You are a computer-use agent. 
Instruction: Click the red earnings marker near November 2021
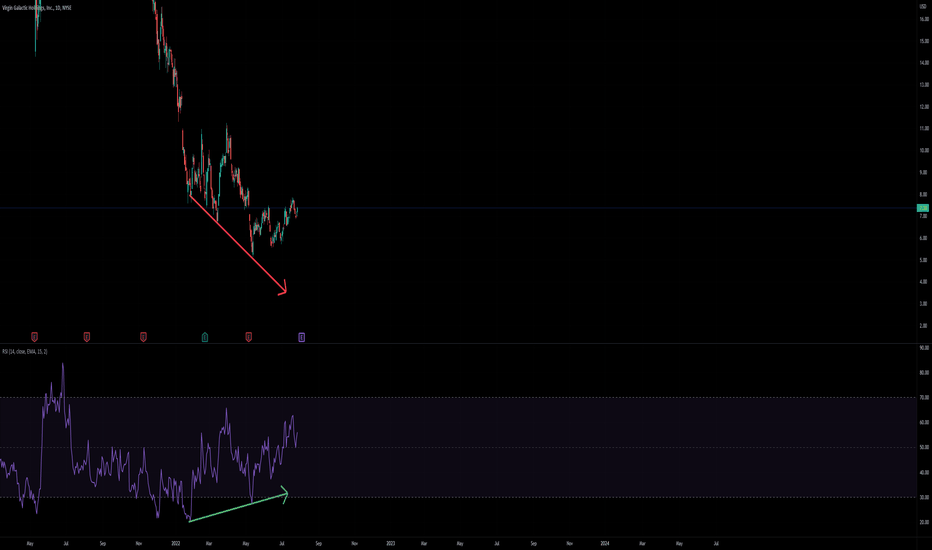[x=143, y=337]
